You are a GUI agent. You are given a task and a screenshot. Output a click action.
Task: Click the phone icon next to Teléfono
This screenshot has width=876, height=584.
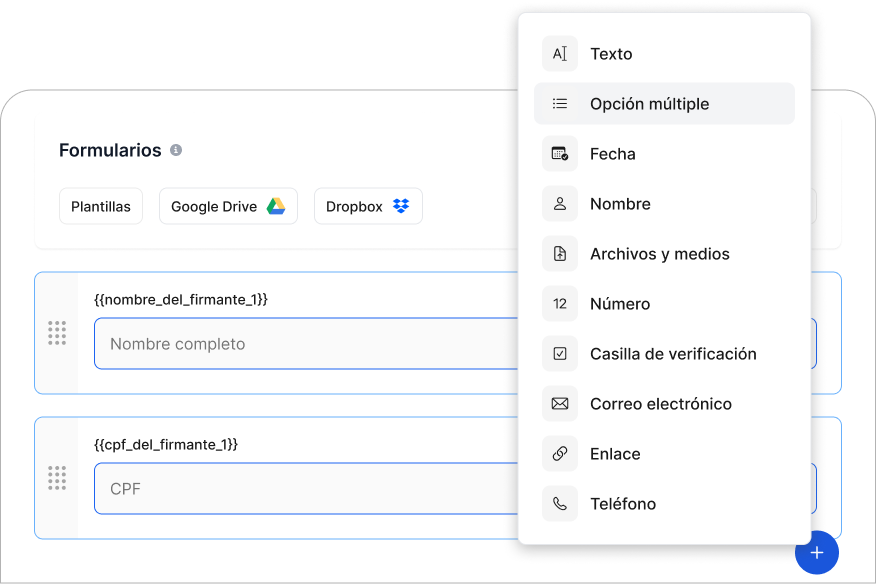pyautogui.click(x=560, y=504)
